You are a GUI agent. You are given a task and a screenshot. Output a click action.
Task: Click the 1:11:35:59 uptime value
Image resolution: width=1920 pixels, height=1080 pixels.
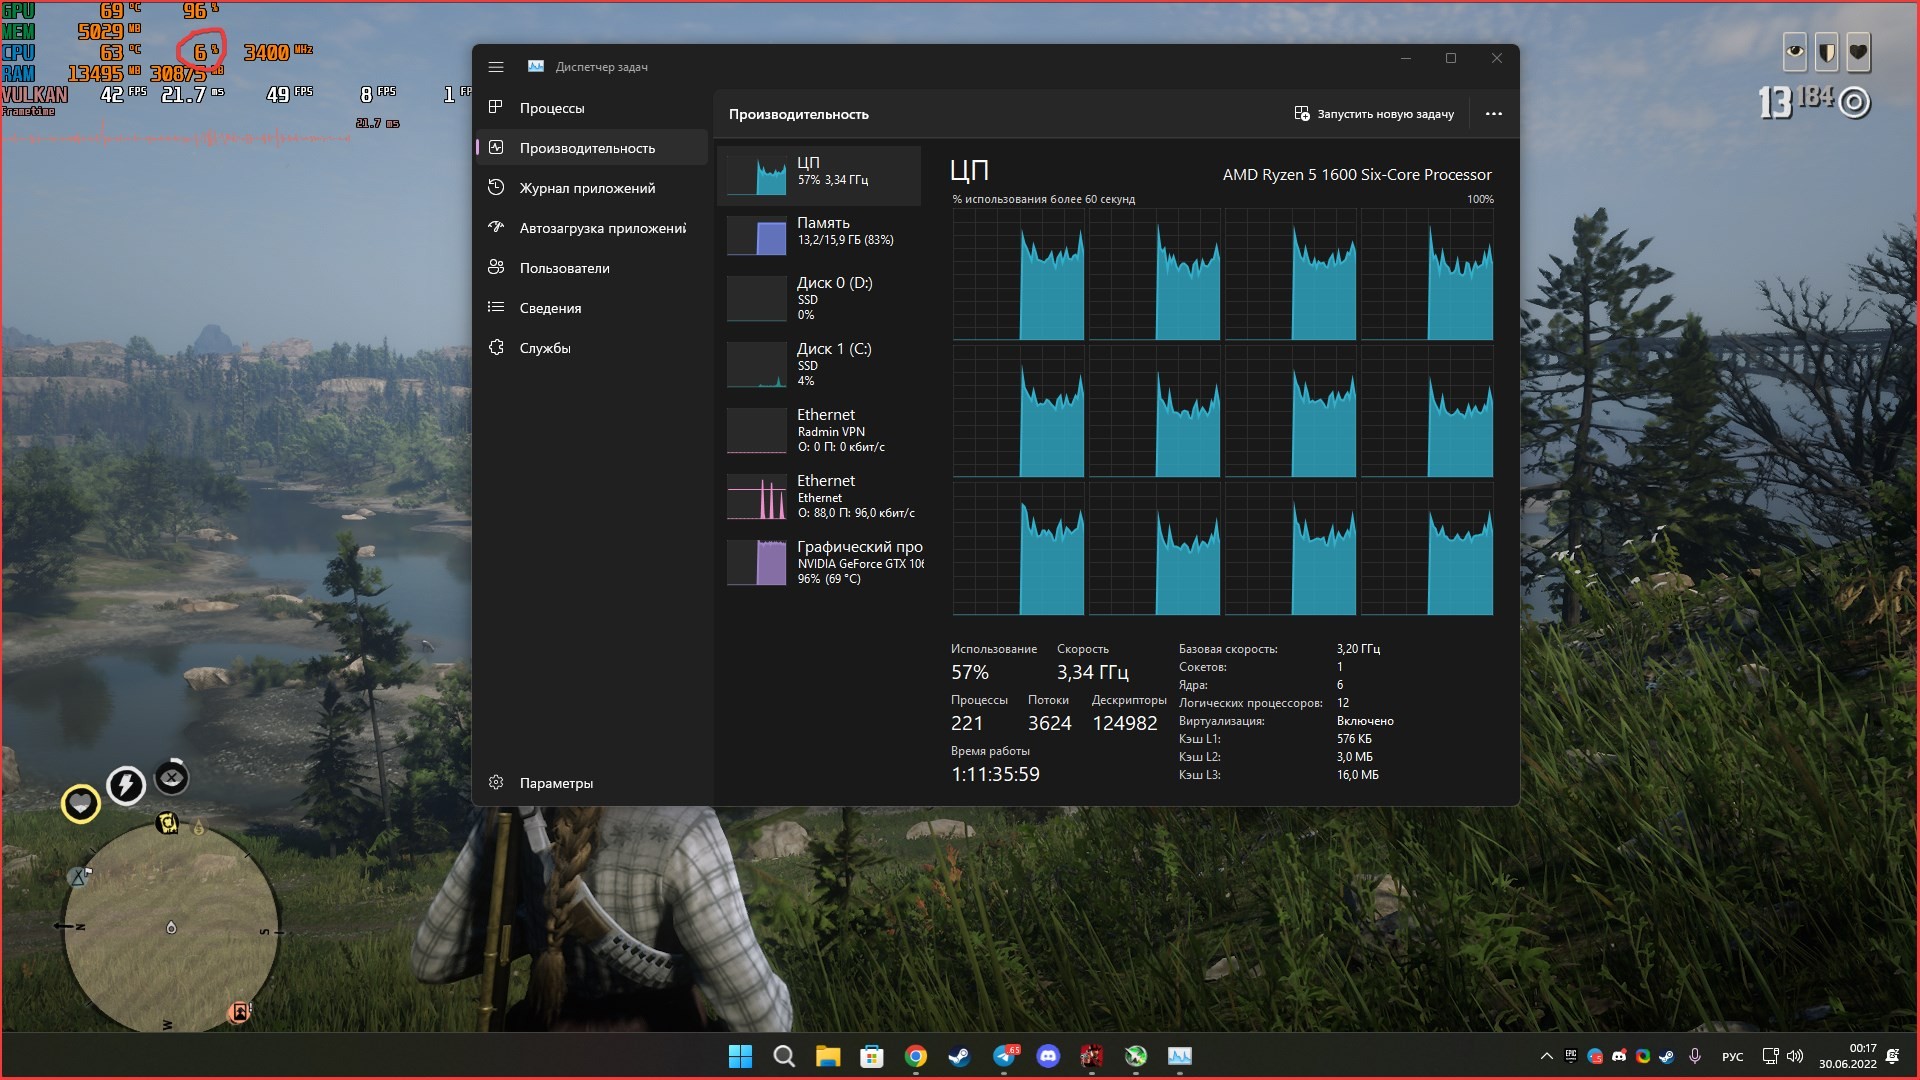995,774
